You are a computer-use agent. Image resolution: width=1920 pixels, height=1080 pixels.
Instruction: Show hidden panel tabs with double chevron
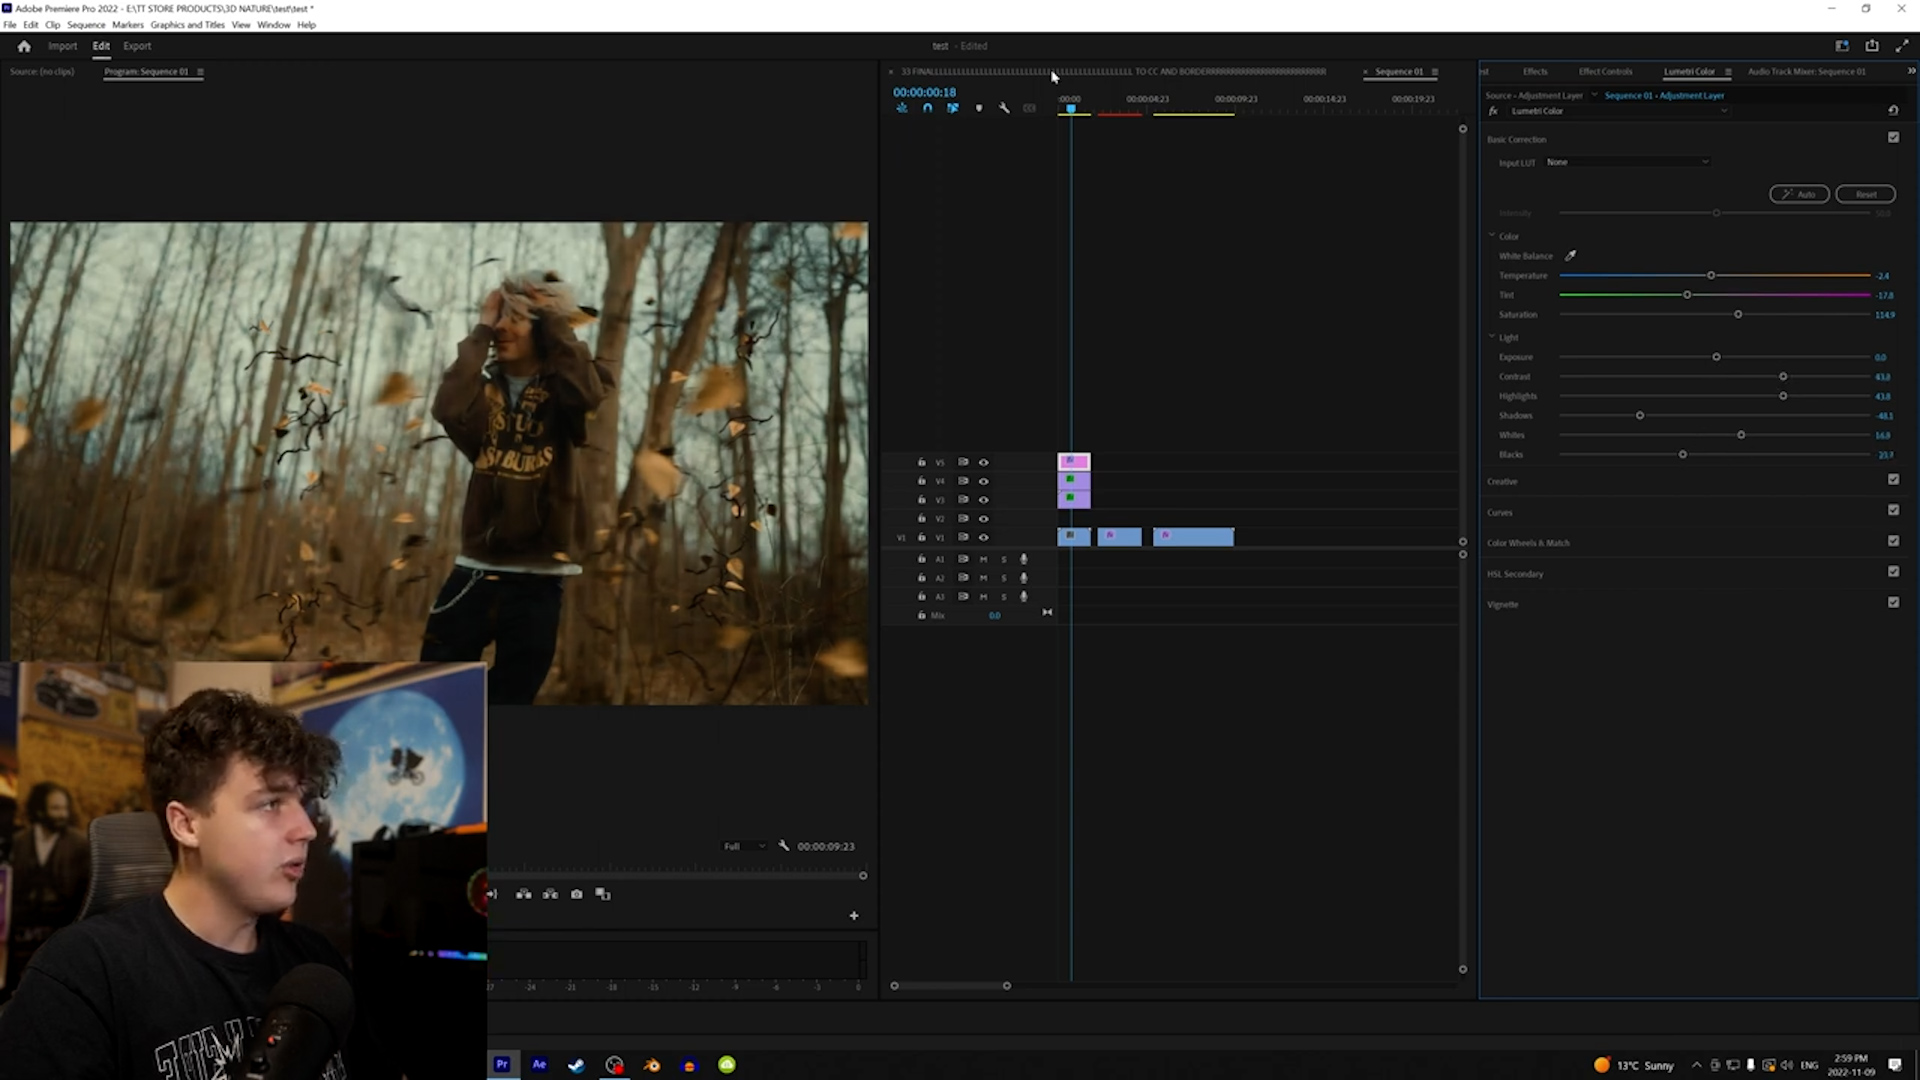[1911, 71]
